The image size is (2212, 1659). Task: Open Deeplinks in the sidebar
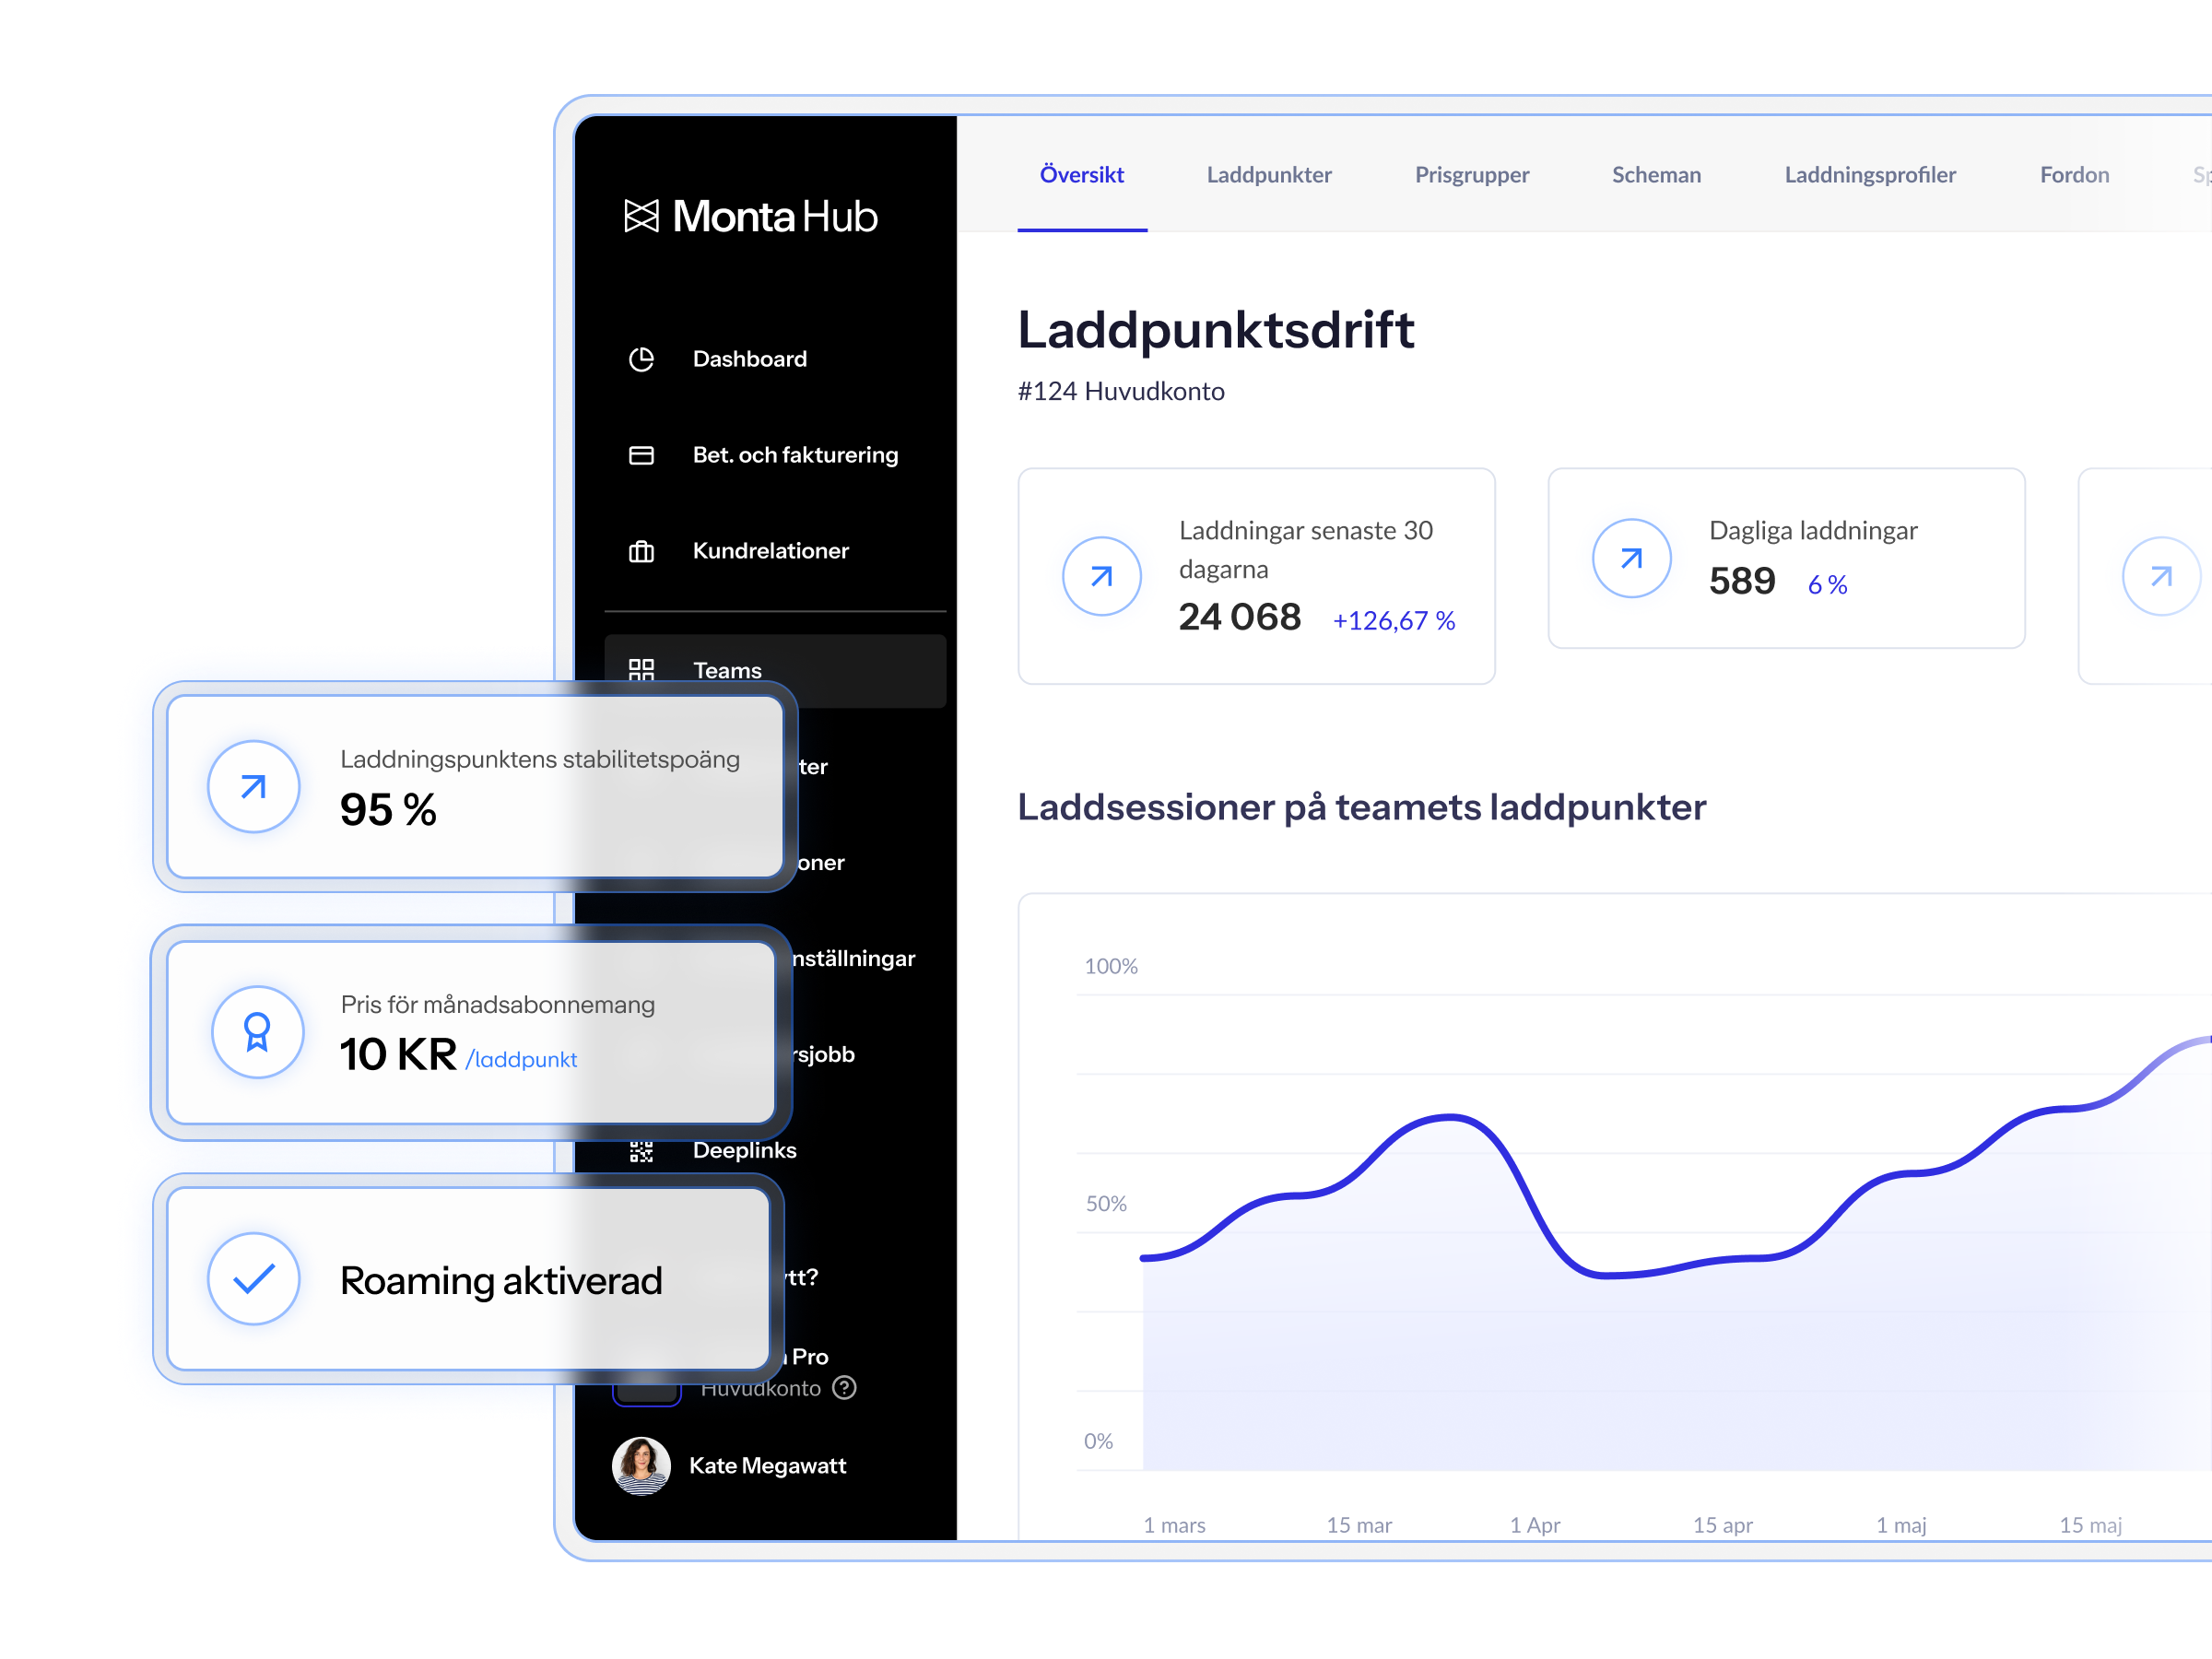(745, 1151)
